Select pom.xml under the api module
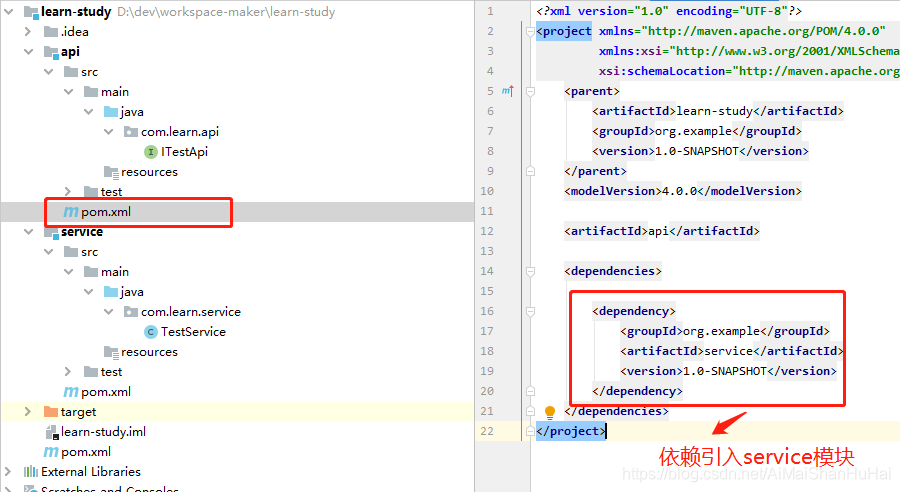900x492 pixels. click(106, 212)
